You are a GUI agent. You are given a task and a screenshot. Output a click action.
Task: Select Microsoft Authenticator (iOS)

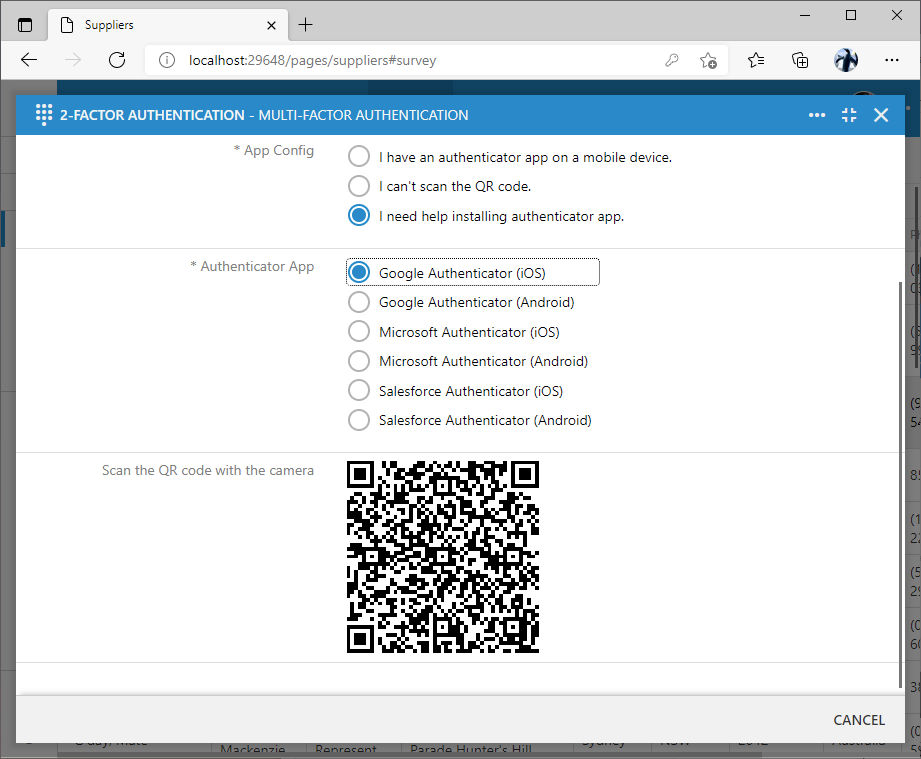pyautogui.click(x=358, y=331)
